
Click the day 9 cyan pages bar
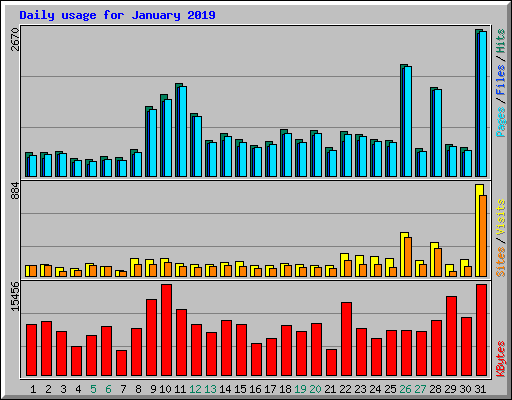[x=153, y=143]
